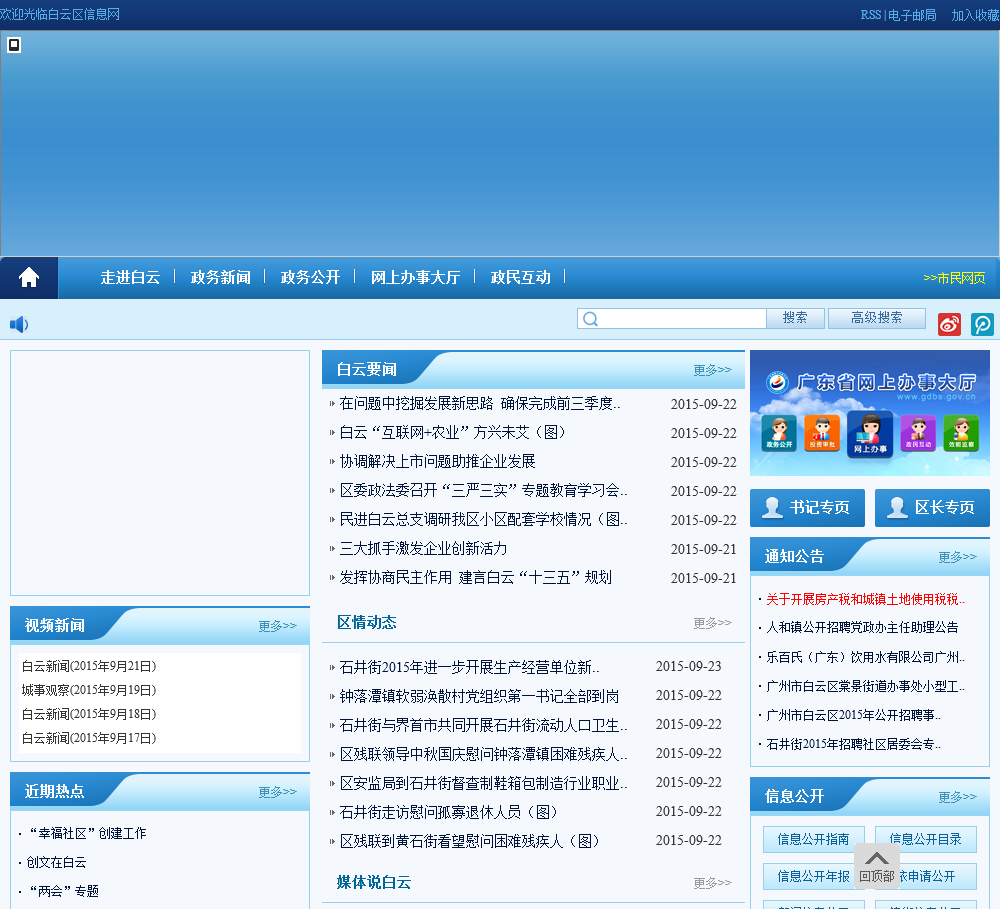This screenshot has height=909, width=1000.
Task: Open notice 乐百氏（广东）饮用水有限公司广州..
Action: (865, 657)
